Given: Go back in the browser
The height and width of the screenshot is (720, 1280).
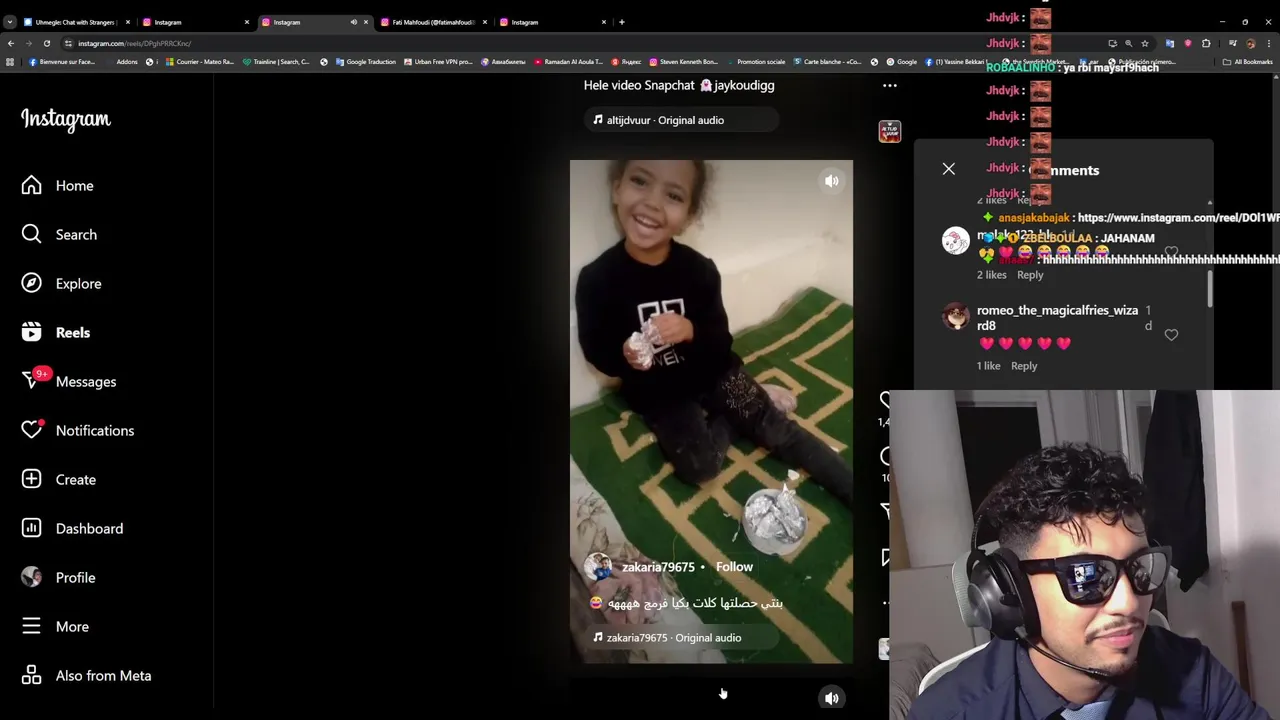Looking at the screenshot, I should 11,43.
